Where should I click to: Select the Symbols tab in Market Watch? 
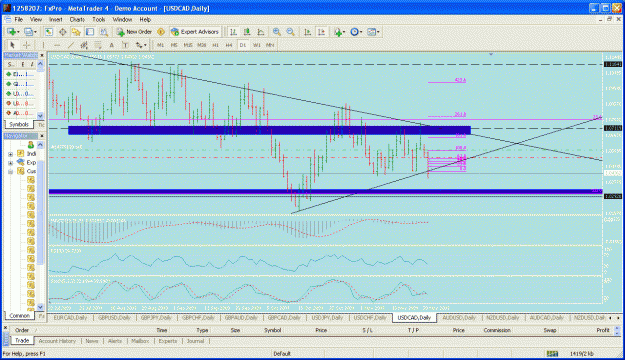pos(19,125)
